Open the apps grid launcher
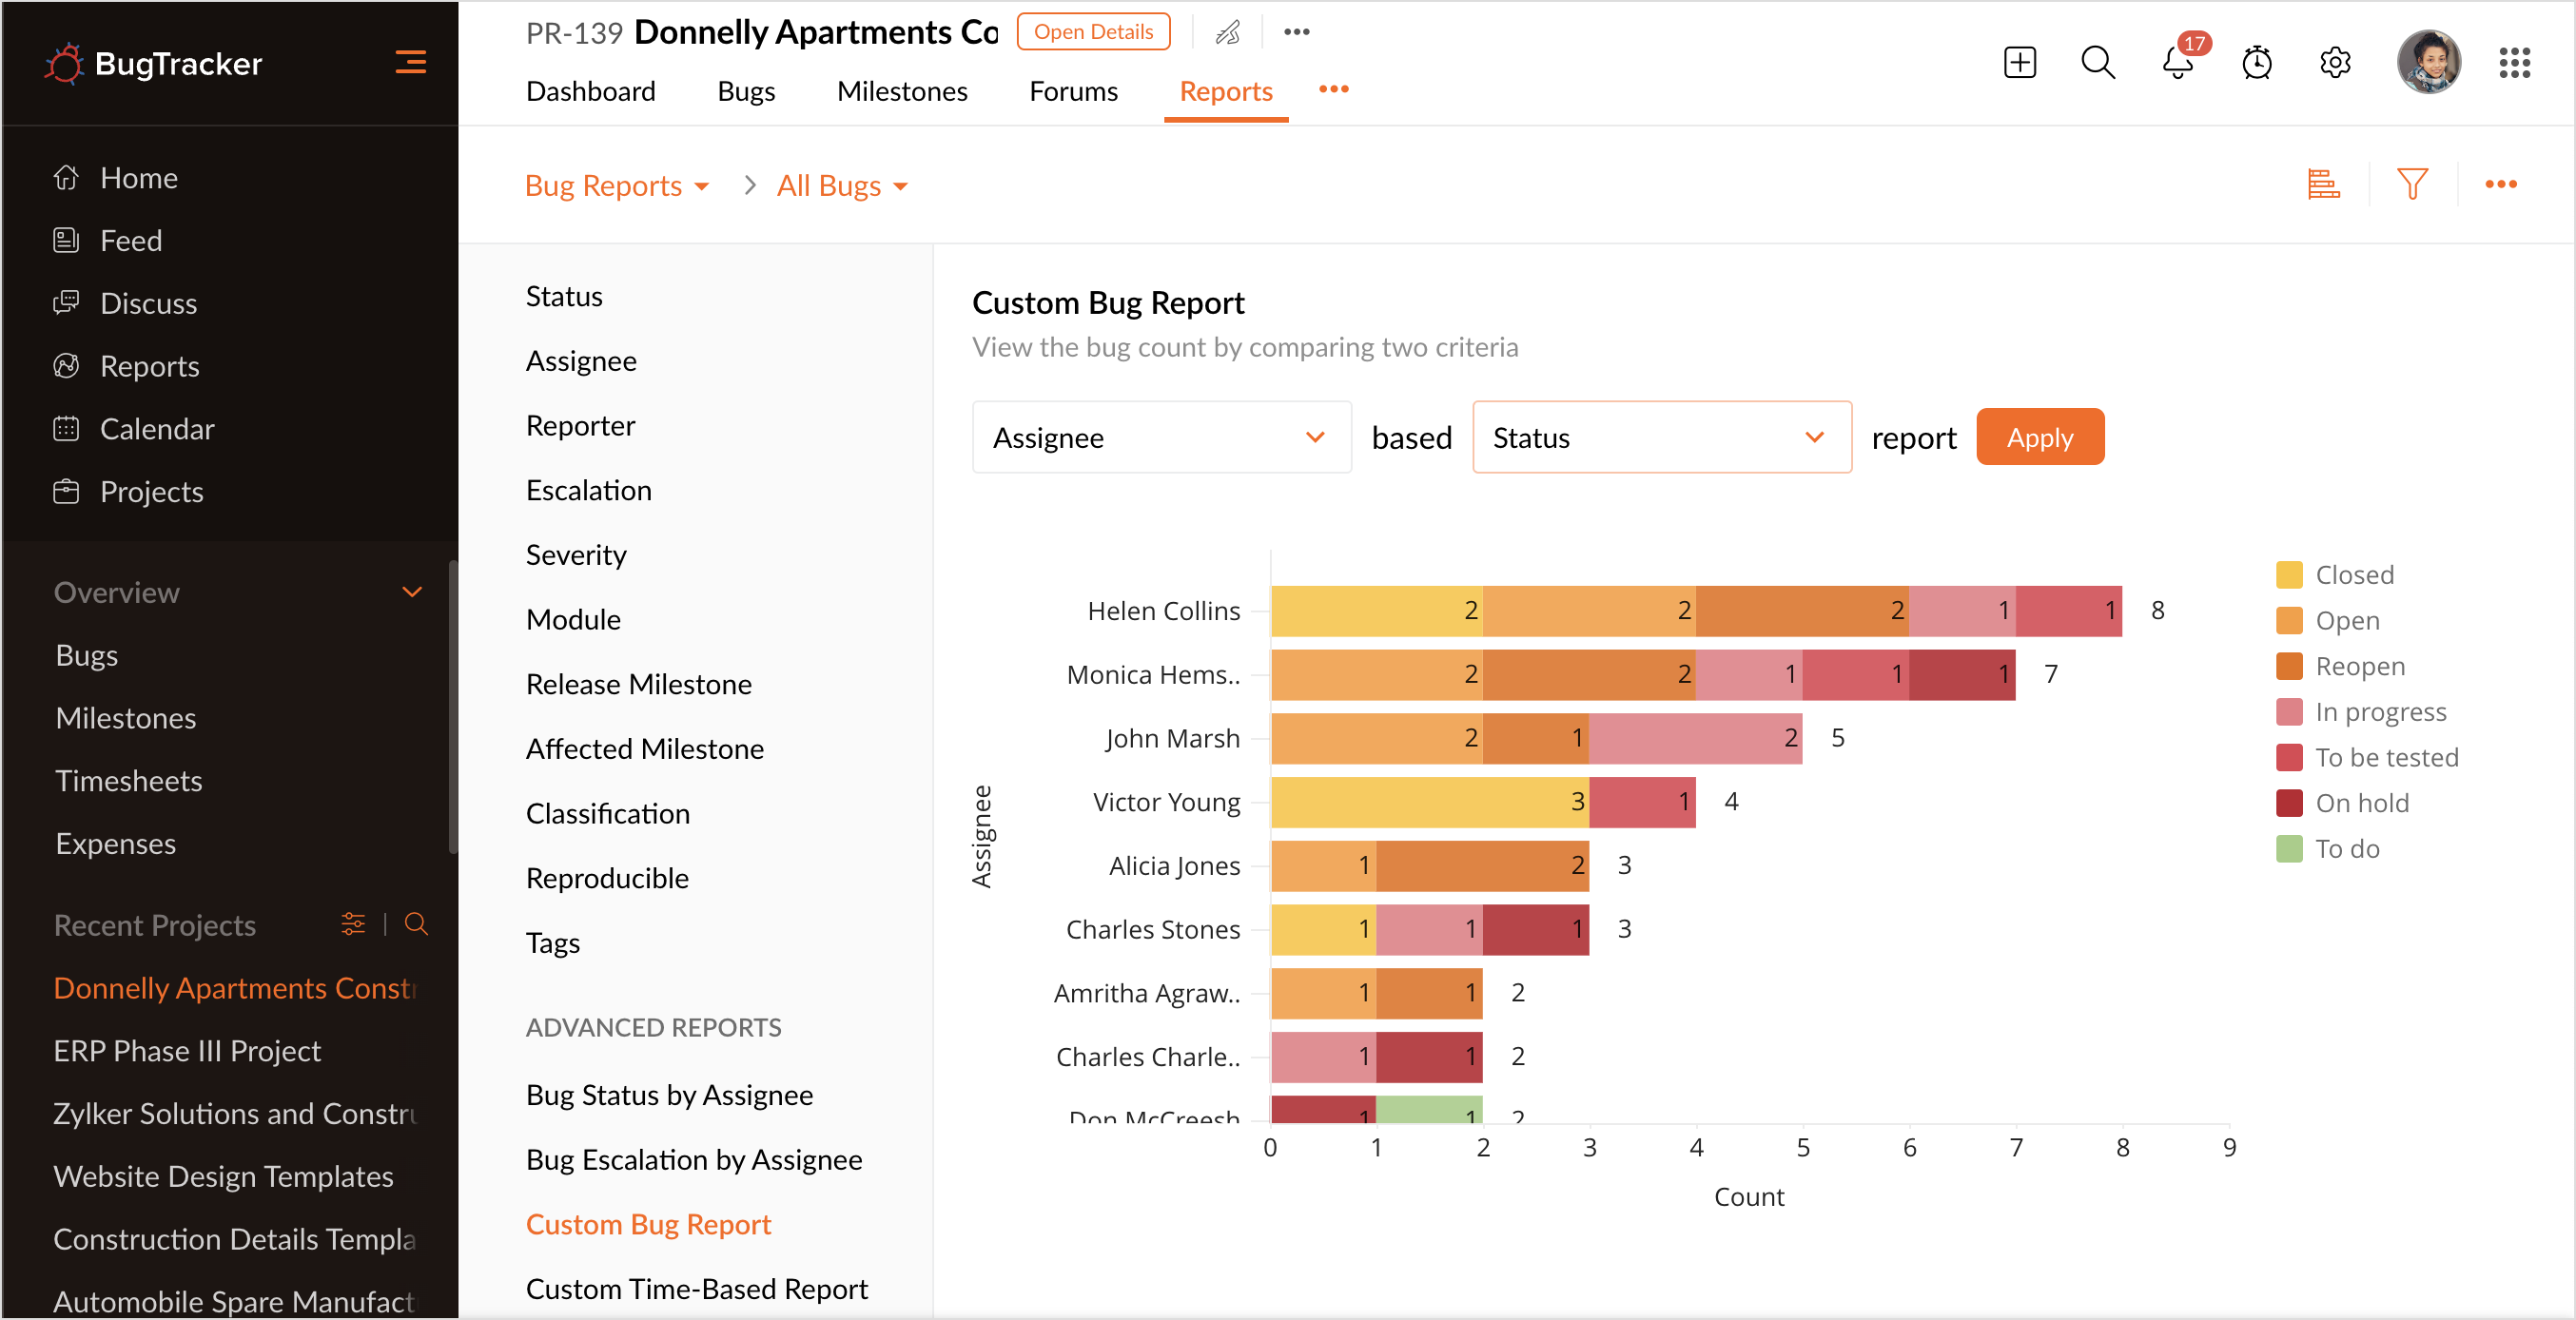The image size is (2576, 1320). [x=2514, y=63]
